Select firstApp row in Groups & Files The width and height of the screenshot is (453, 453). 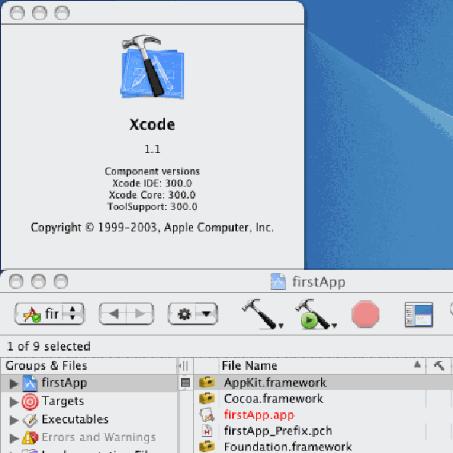coord(89,383)
